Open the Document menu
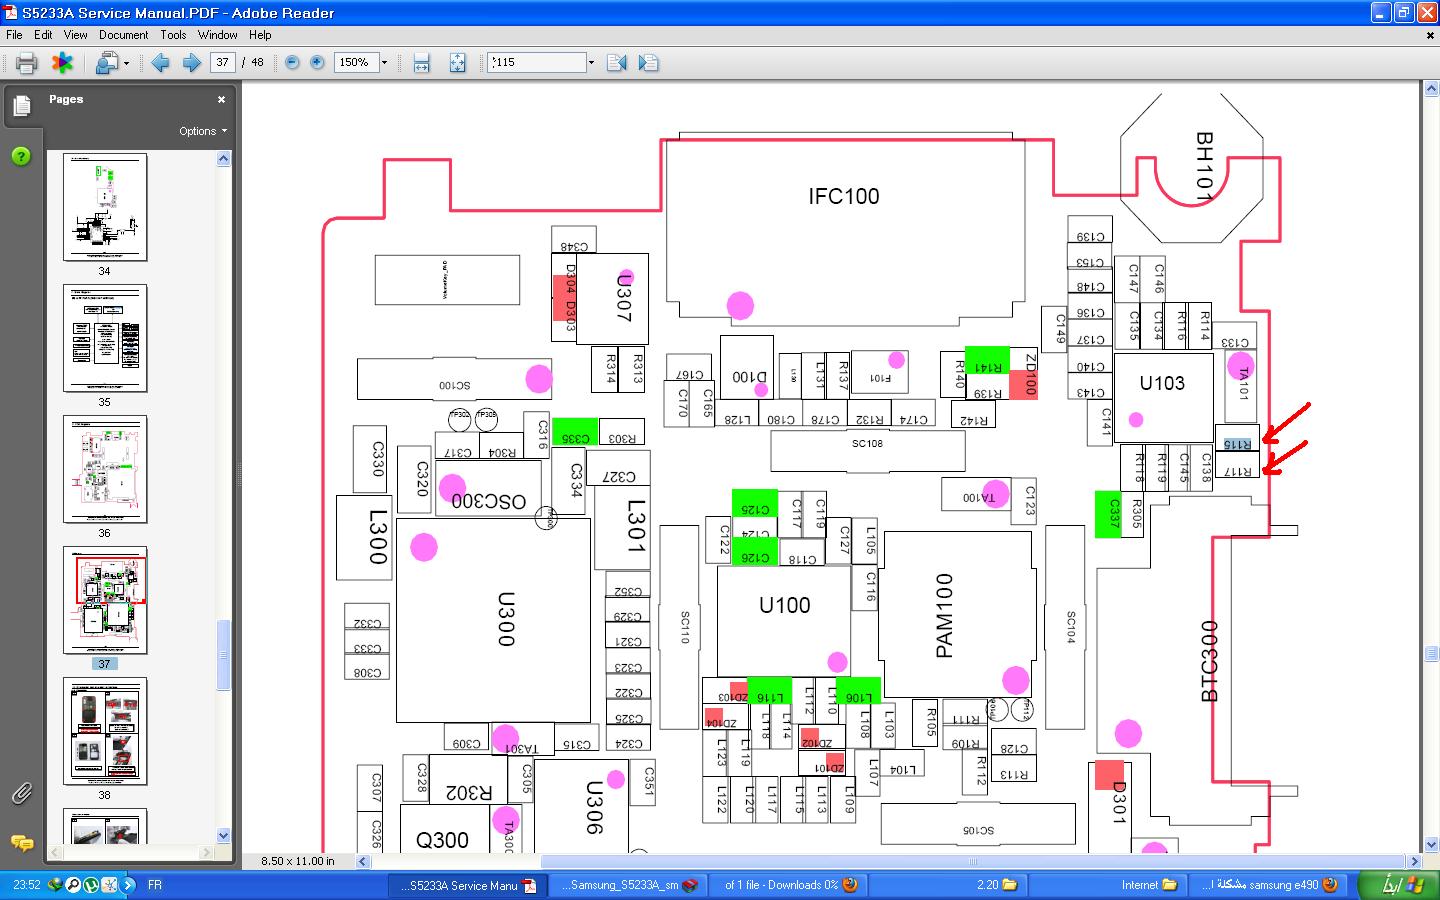The image size is (1440, 900). pos(123,34)
